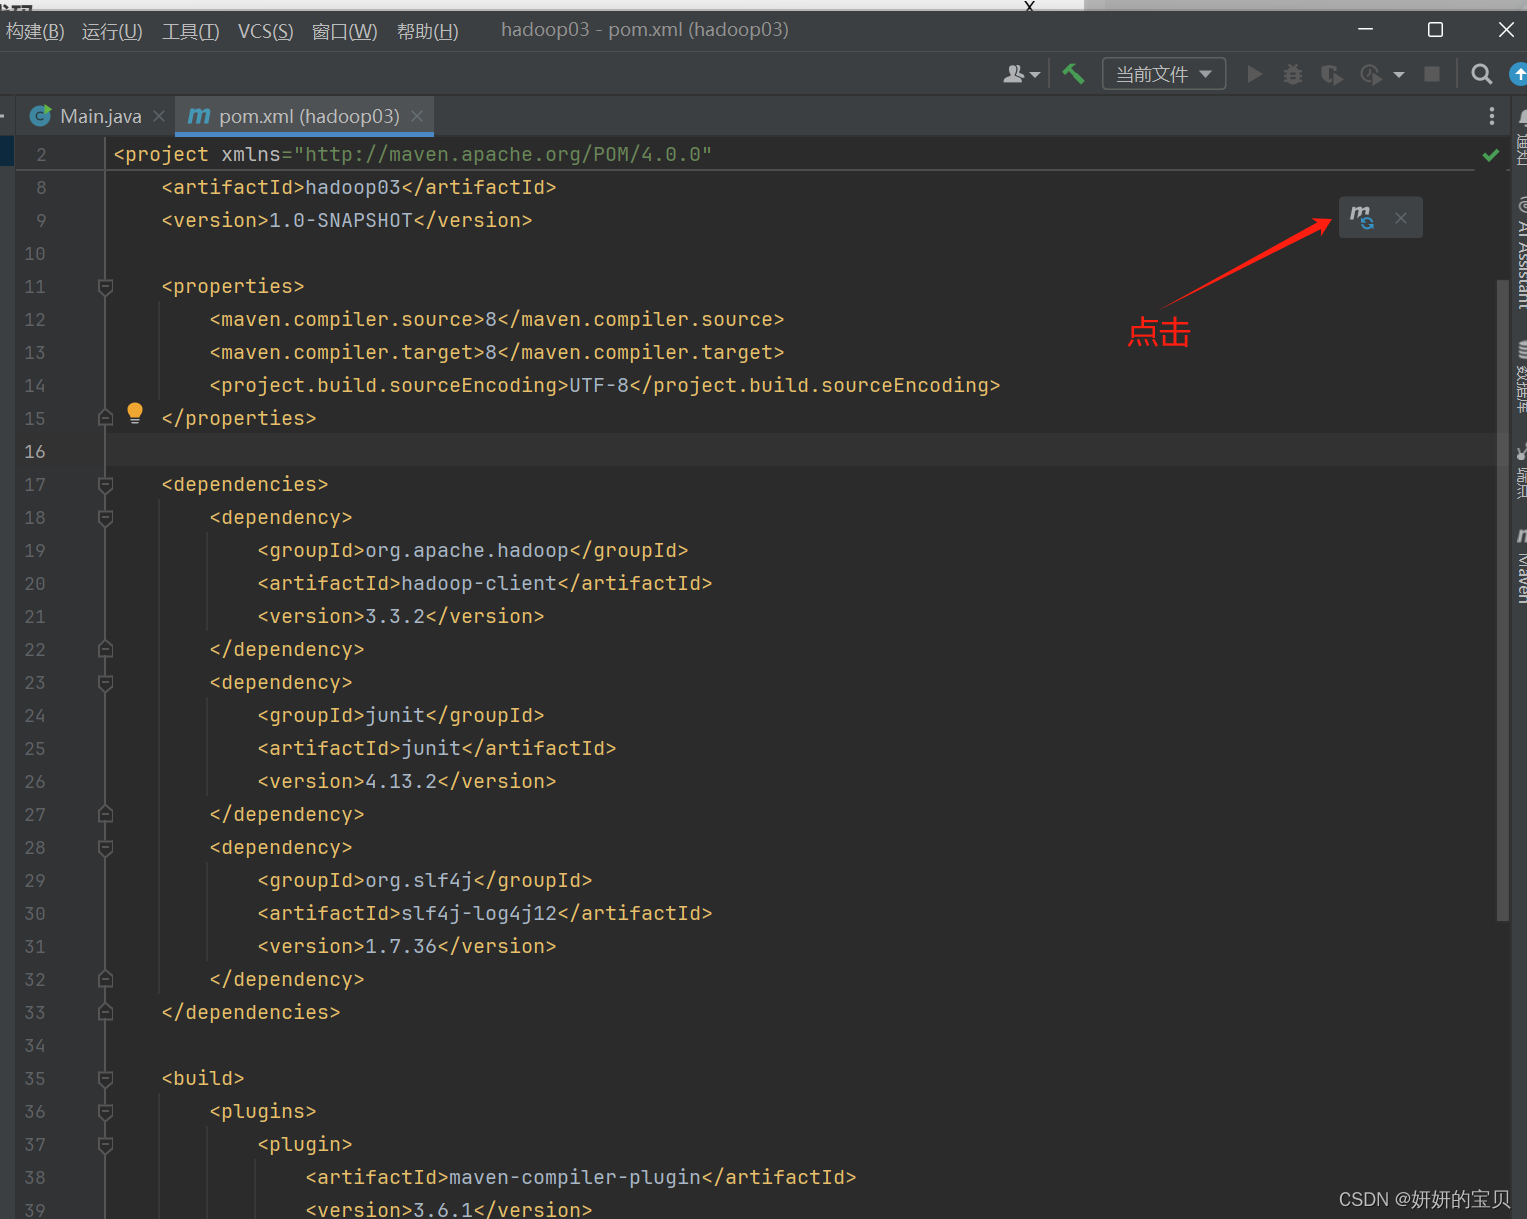Open the user account dropdown
Image resolution: width=1527 pixels, height=1219 pixels.
tap(1021, 74)
